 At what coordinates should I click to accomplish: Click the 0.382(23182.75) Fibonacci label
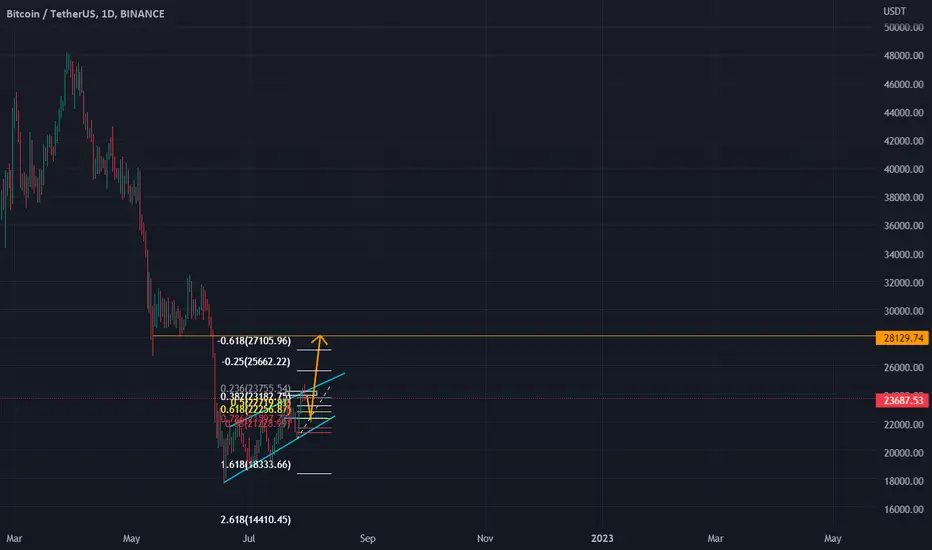pos(256,397)
